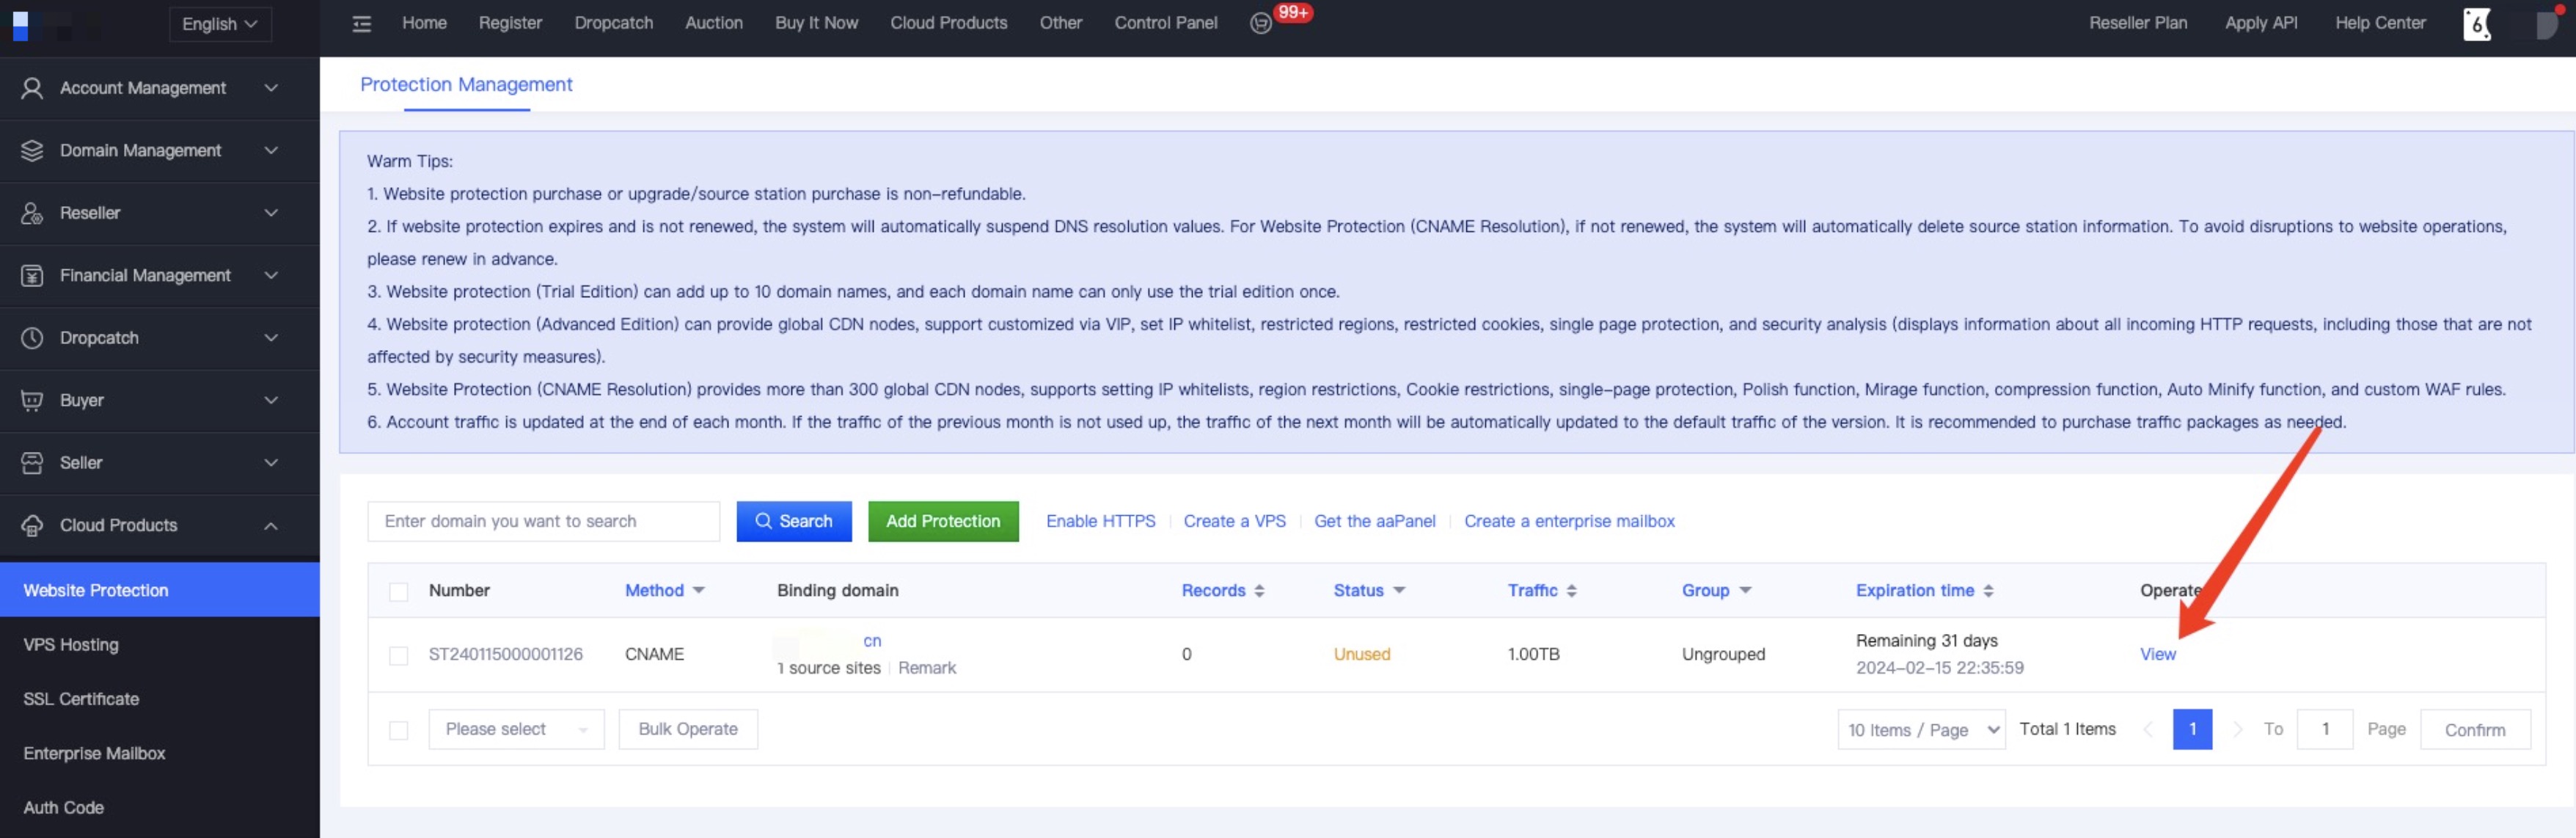Expand the Reseller section chevron
Image resolution: width=2576 pixels, height=838 pixels.
click(271, 213)
